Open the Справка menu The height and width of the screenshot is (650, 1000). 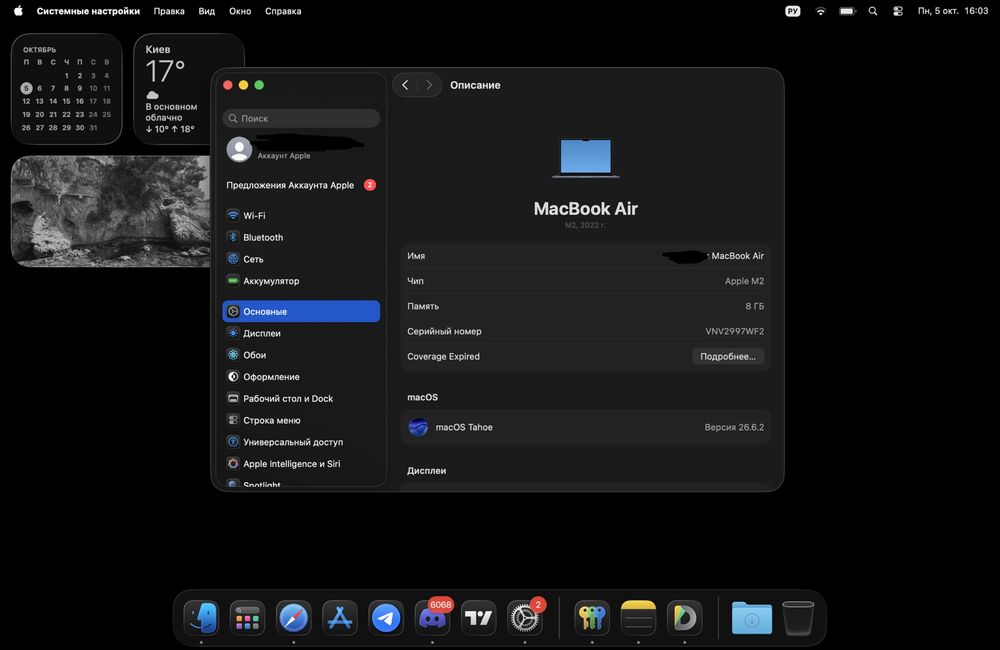[283, 11]
